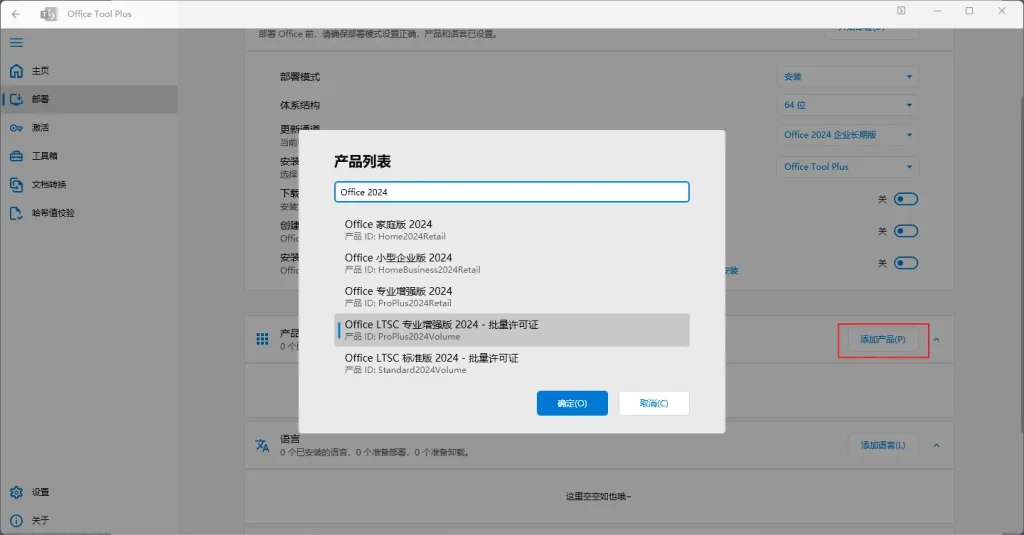Viewport: 1024px width, 535px height.
Task: Open 设置 settings in sidebar
Action: click(x=89, y=492)
